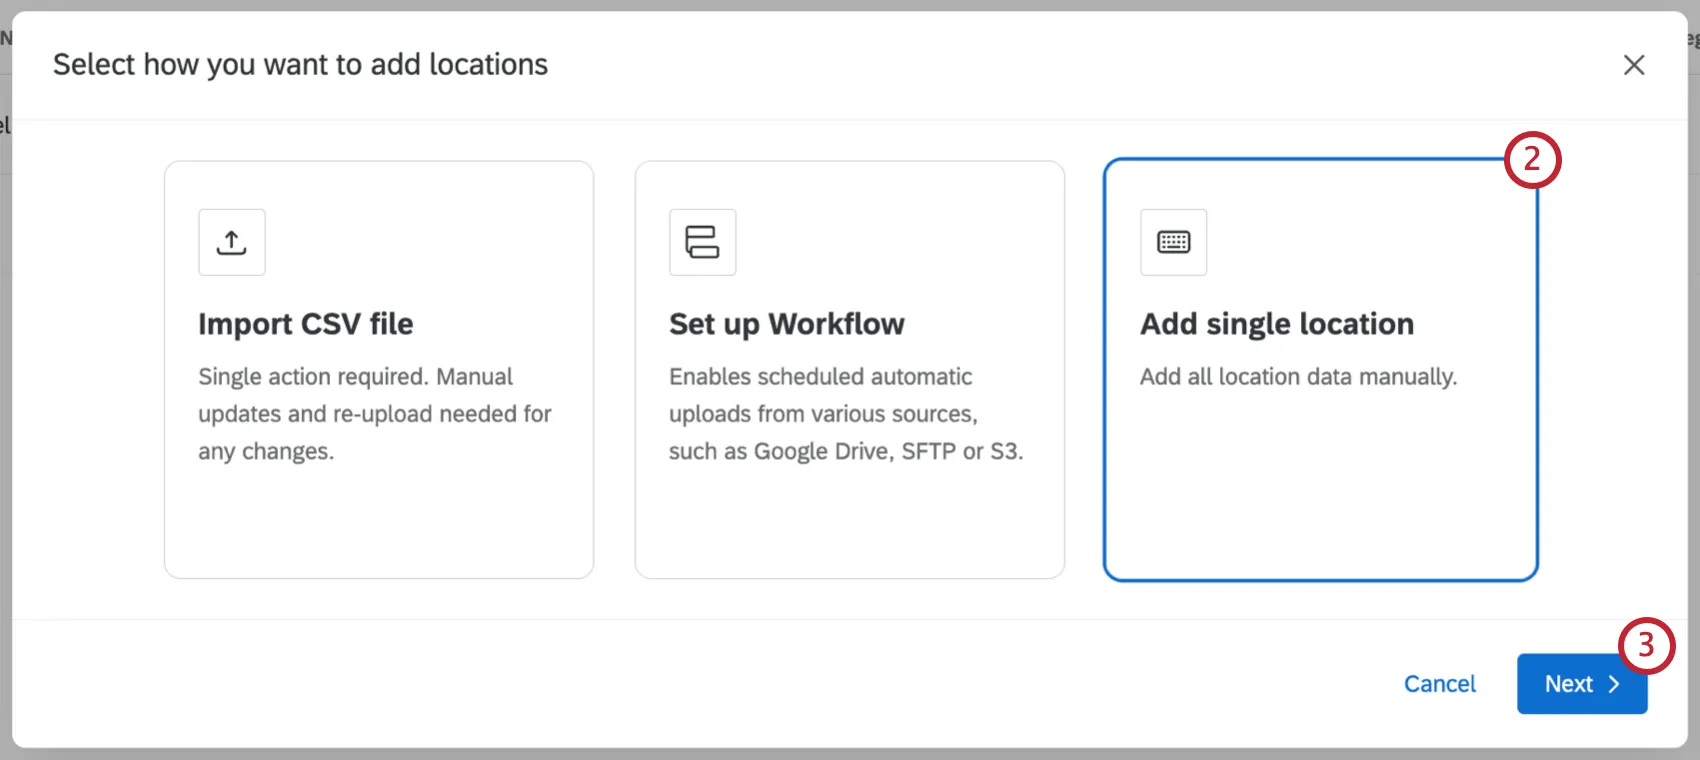1700x760 pixels.
Task: Click the keyboard icon on Add single location card
Action: tap(1173, 242)
